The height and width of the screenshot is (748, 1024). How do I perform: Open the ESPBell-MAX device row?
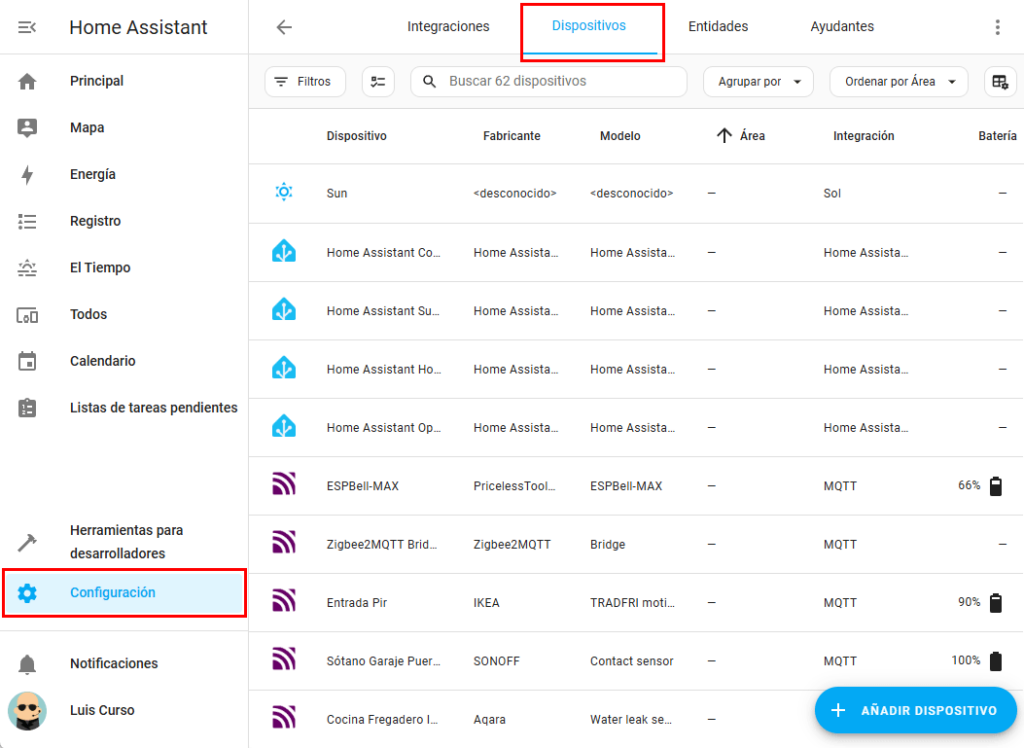363,486
